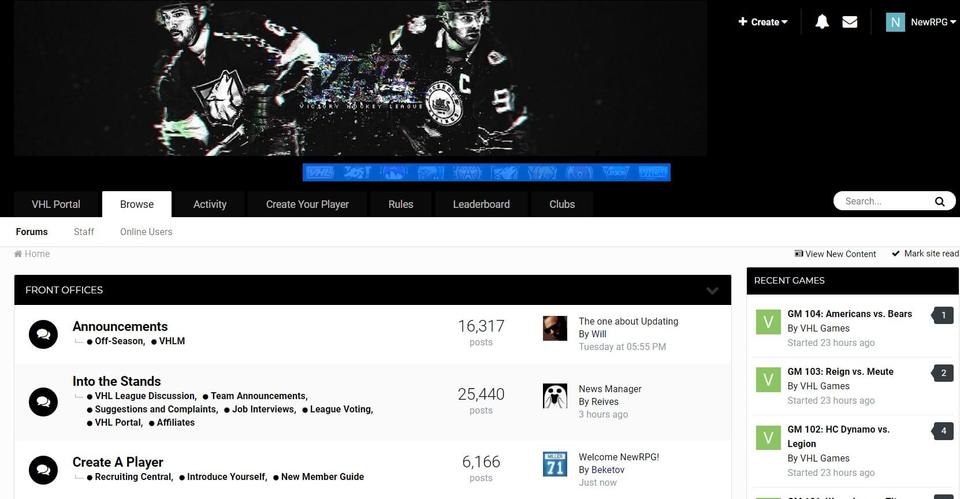The image size is (960, 499).
Task: Open the New Member Guide subforum
Action: pyautogui.click(x=323, y=477)
